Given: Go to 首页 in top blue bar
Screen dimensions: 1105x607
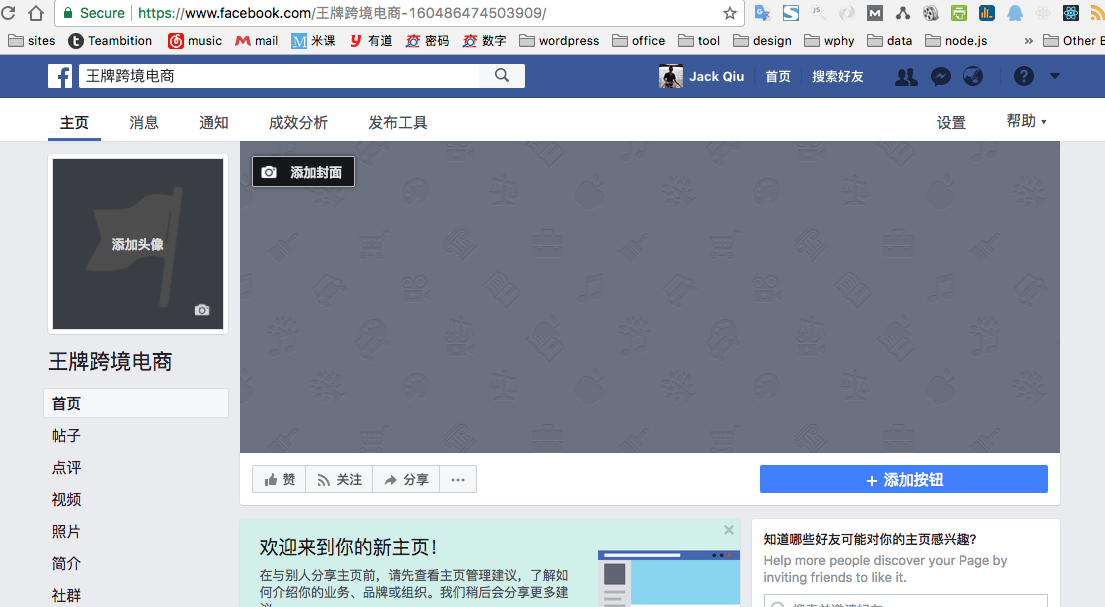Looking at the screenshot, I should [x=778, y=76].
